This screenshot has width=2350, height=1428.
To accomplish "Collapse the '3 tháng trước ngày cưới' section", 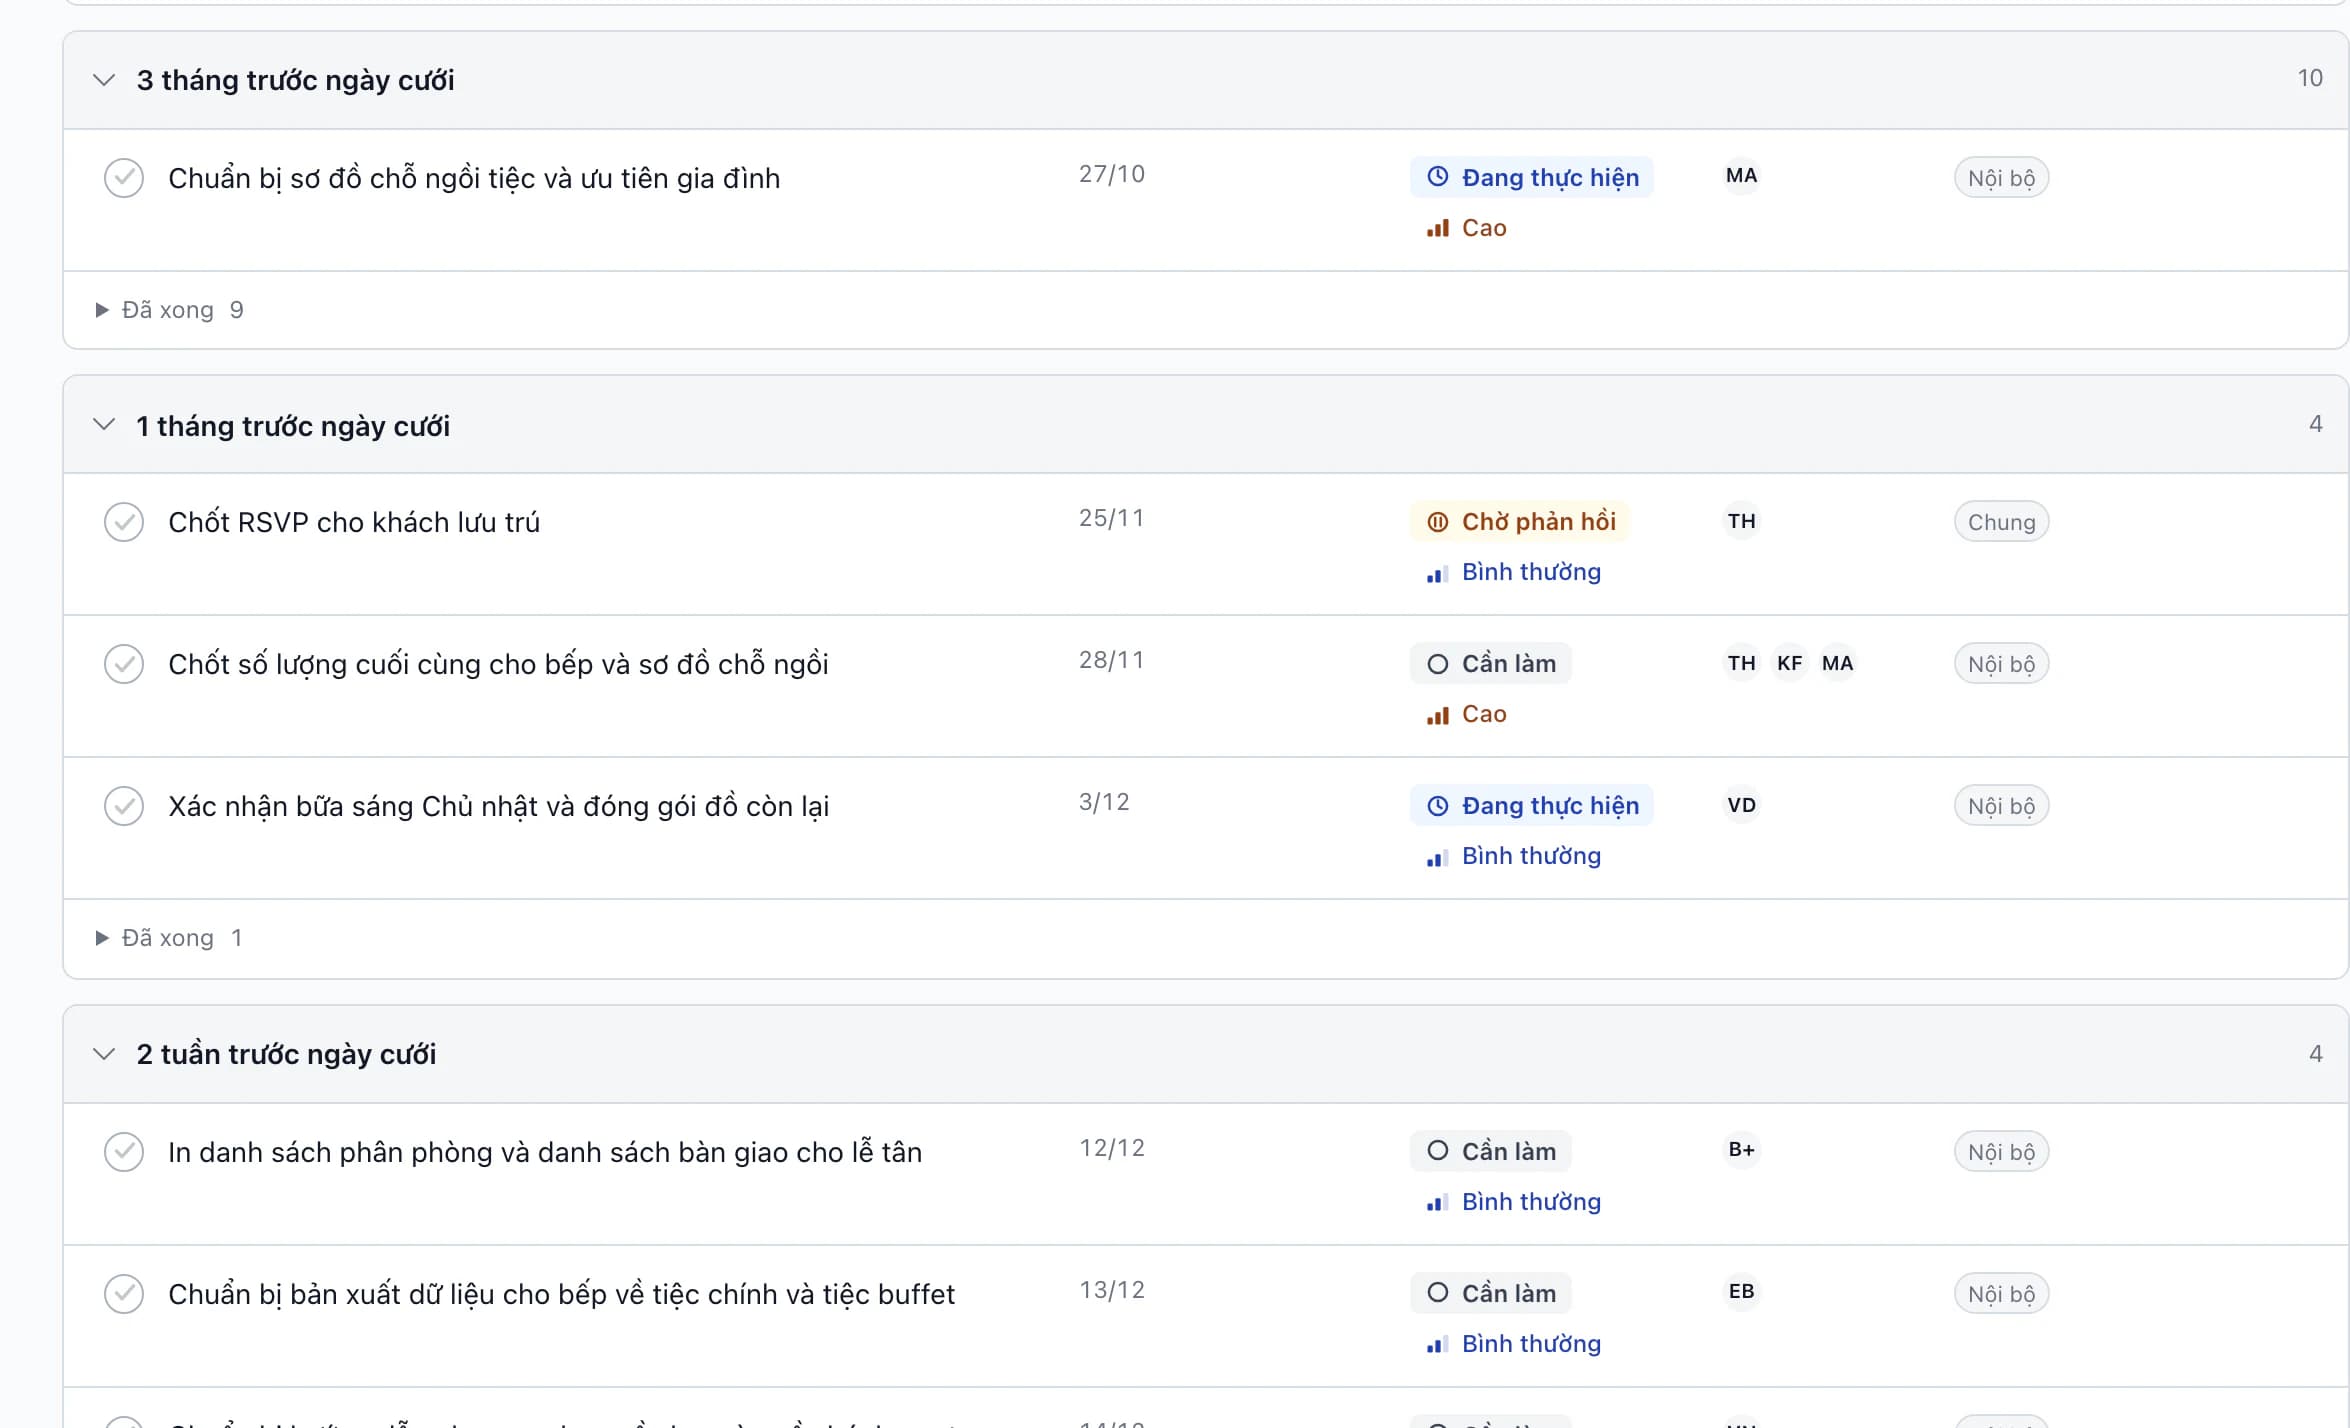I will tap(104, 80).
